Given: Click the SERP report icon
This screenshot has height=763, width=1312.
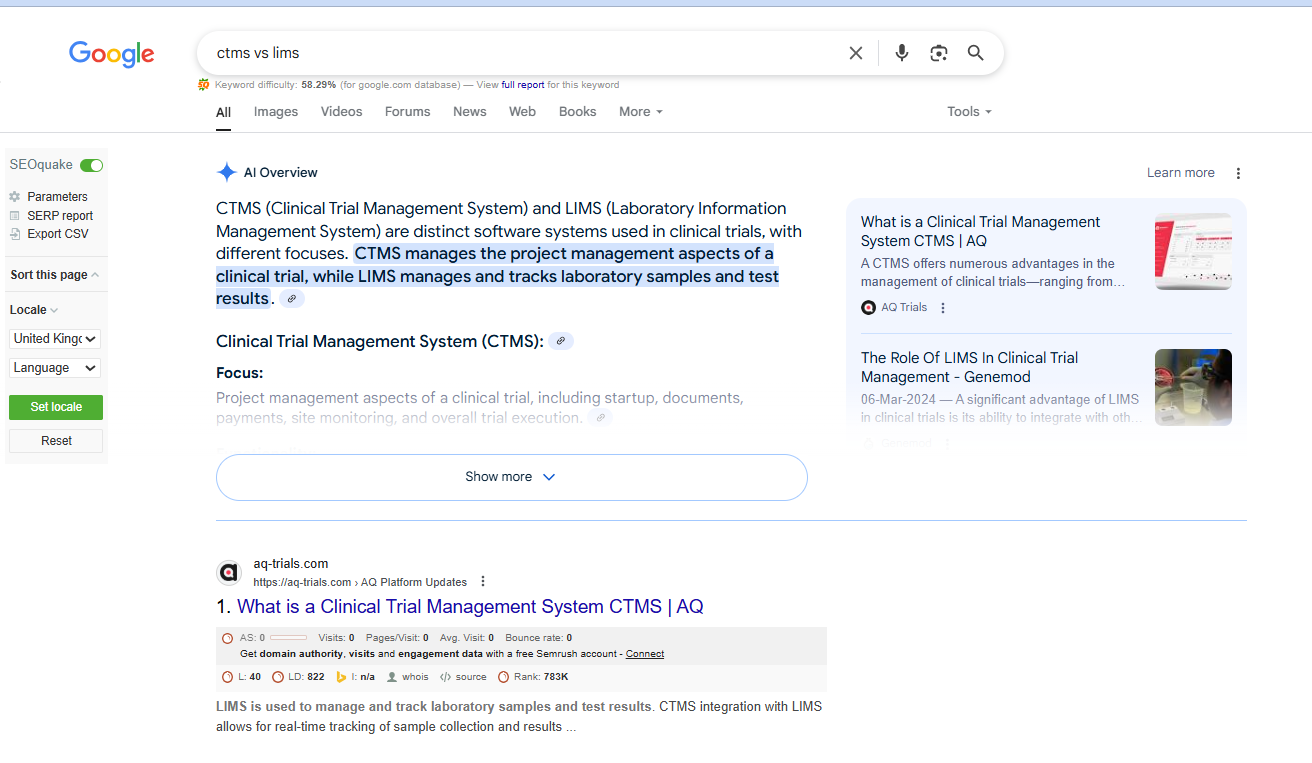Looking at the screenshot, I should click(x=15, y=216).
